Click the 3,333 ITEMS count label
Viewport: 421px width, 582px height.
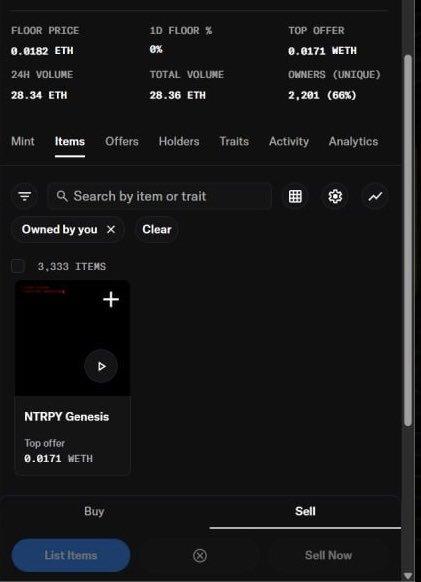click(72, 267)
